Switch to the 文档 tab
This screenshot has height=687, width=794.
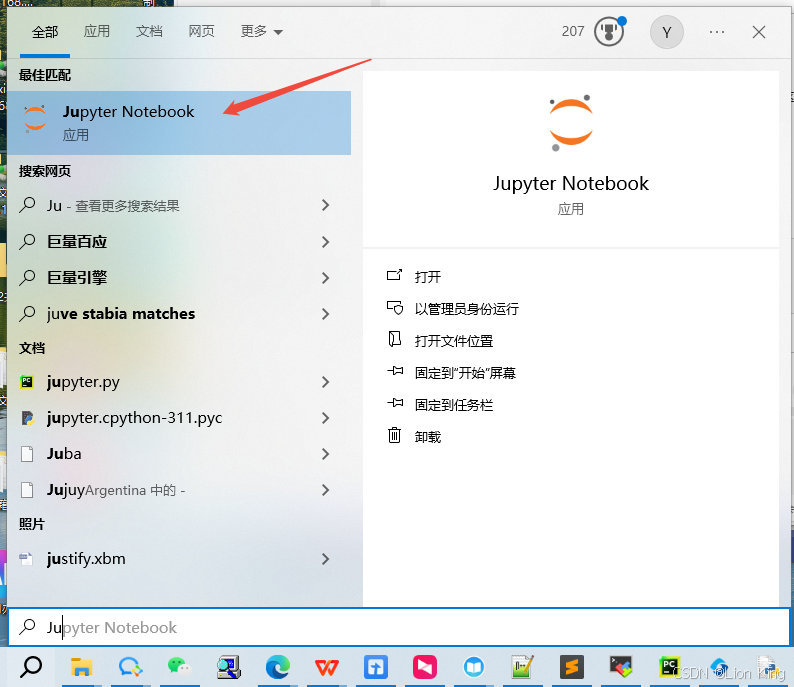pos(149,31)
